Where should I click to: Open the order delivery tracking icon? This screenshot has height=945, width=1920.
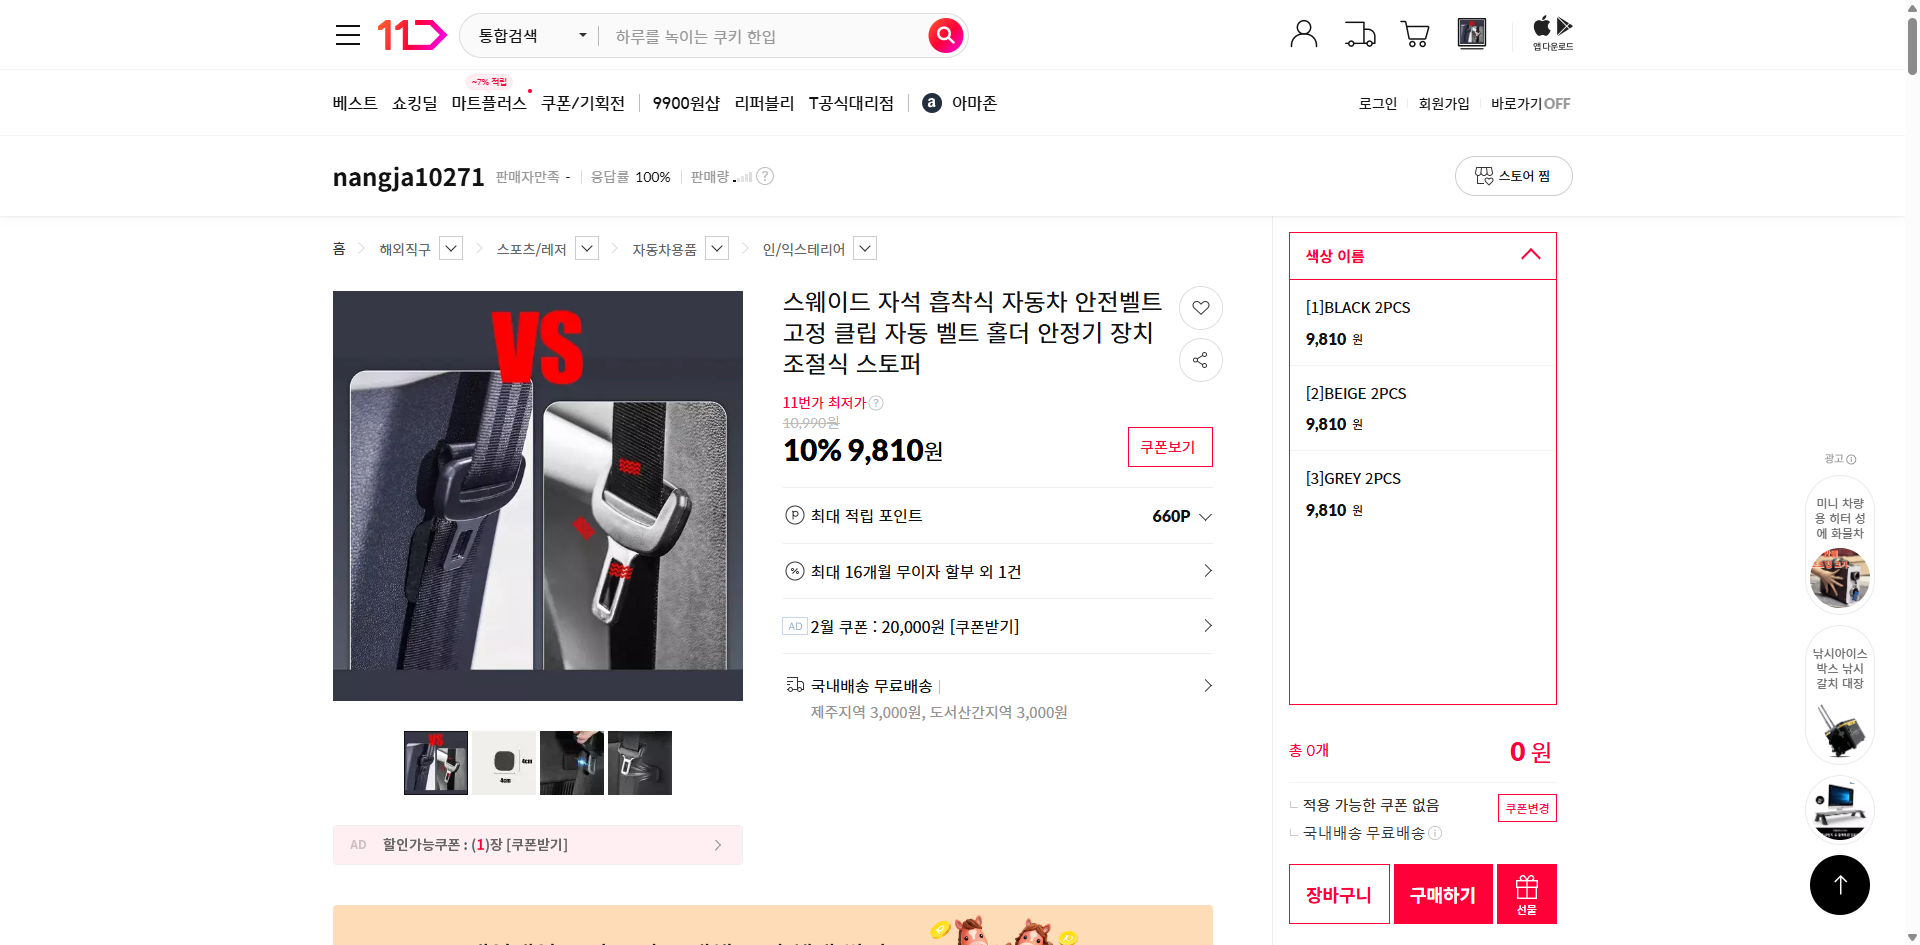point(1359,33)
